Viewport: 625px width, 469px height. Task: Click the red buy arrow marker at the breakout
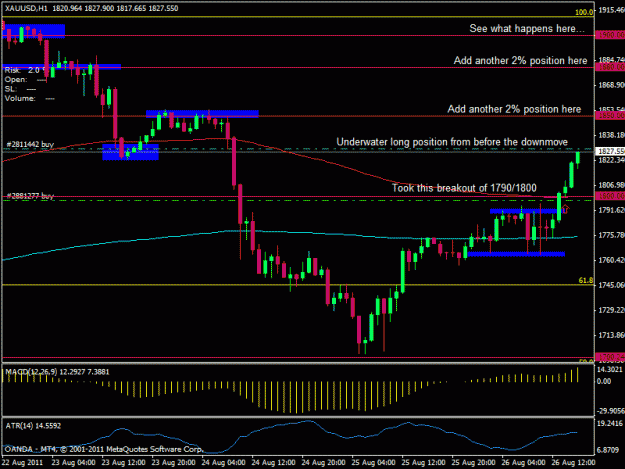(x=565, y=209)
